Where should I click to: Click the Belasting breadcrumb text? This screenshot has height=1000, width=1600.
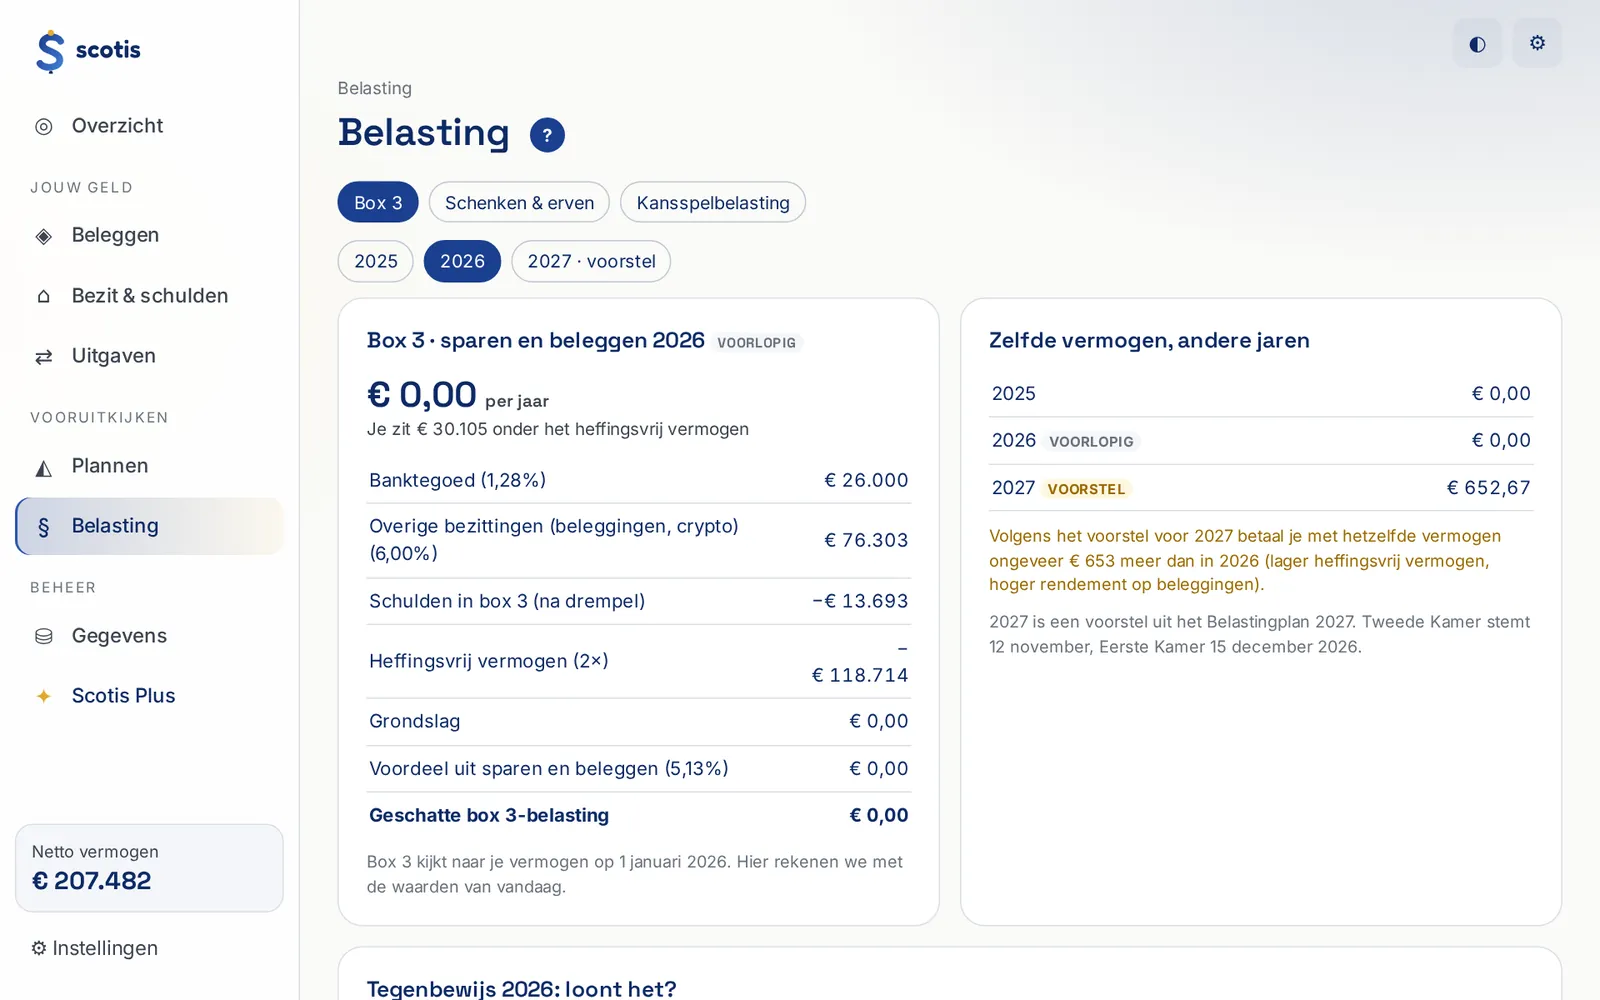pos(375,88)
